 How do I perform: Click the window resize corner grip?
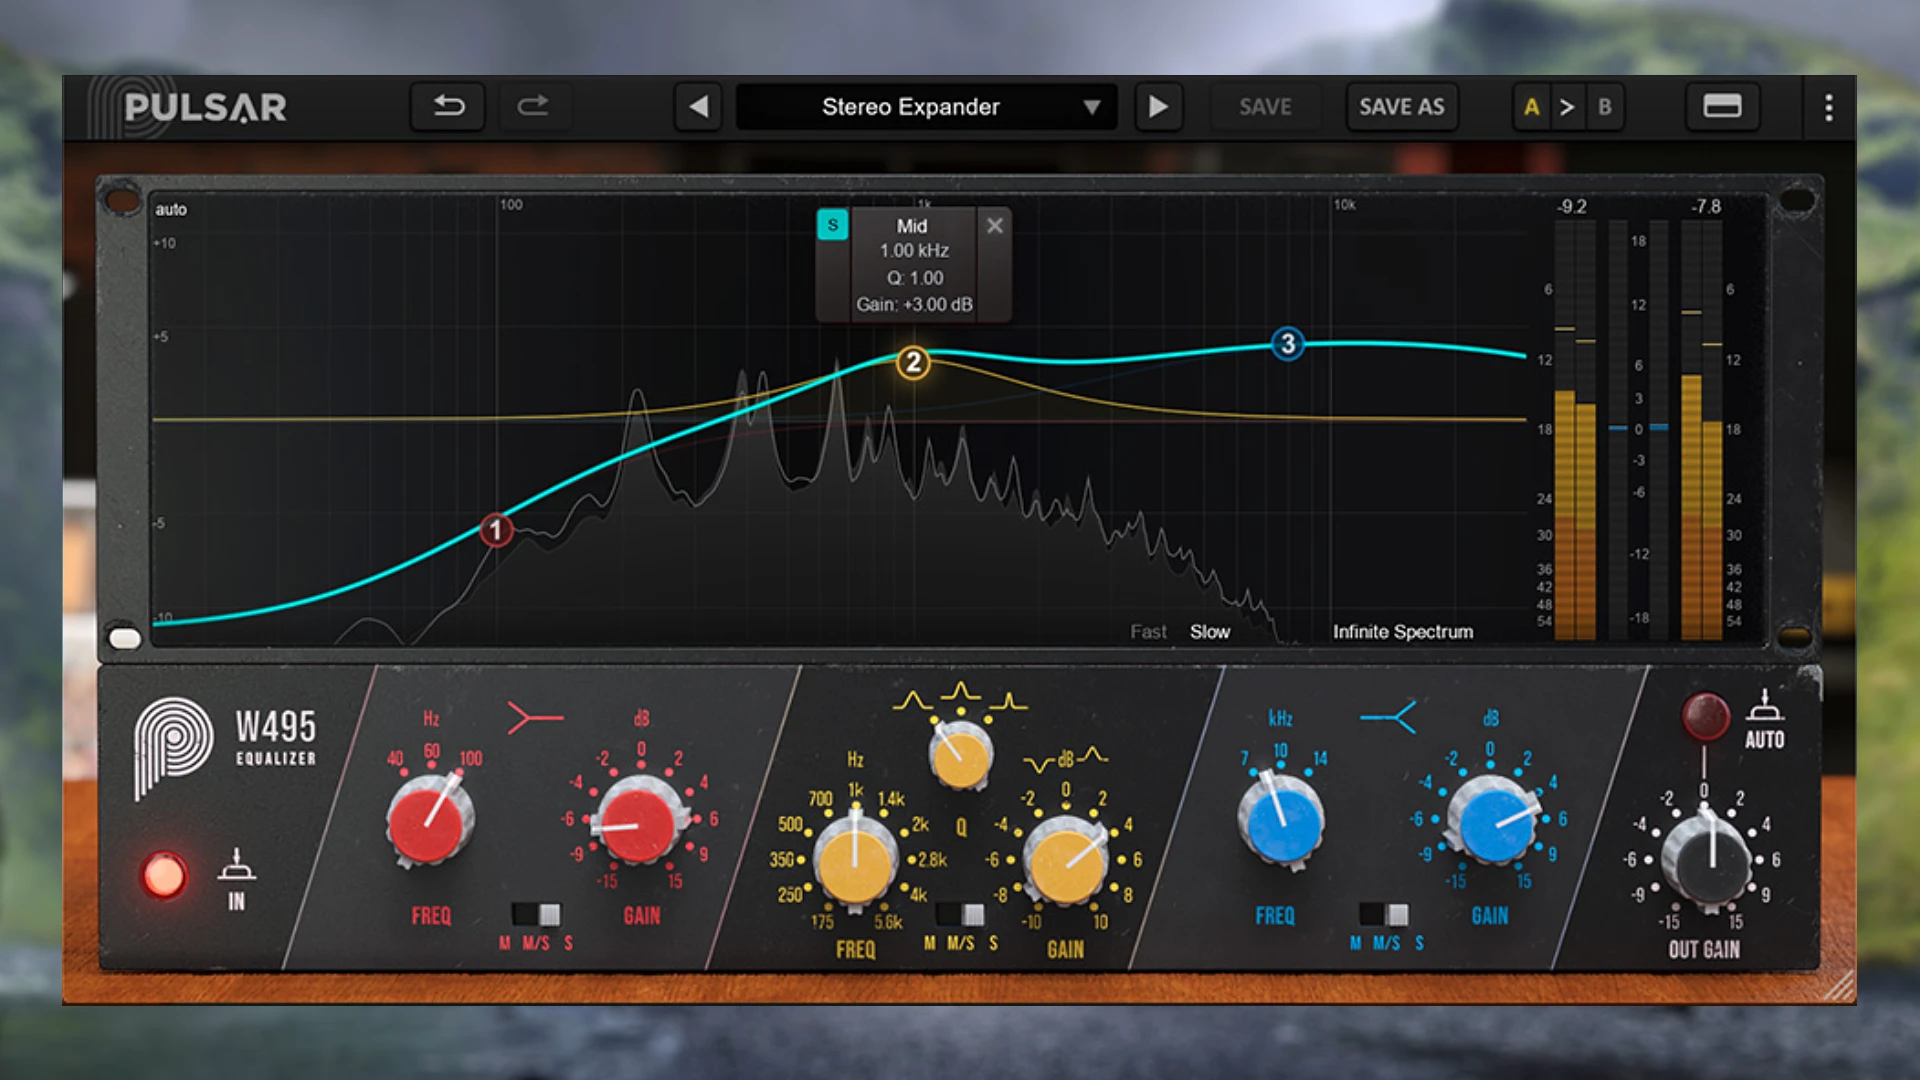pos(1838,985)
